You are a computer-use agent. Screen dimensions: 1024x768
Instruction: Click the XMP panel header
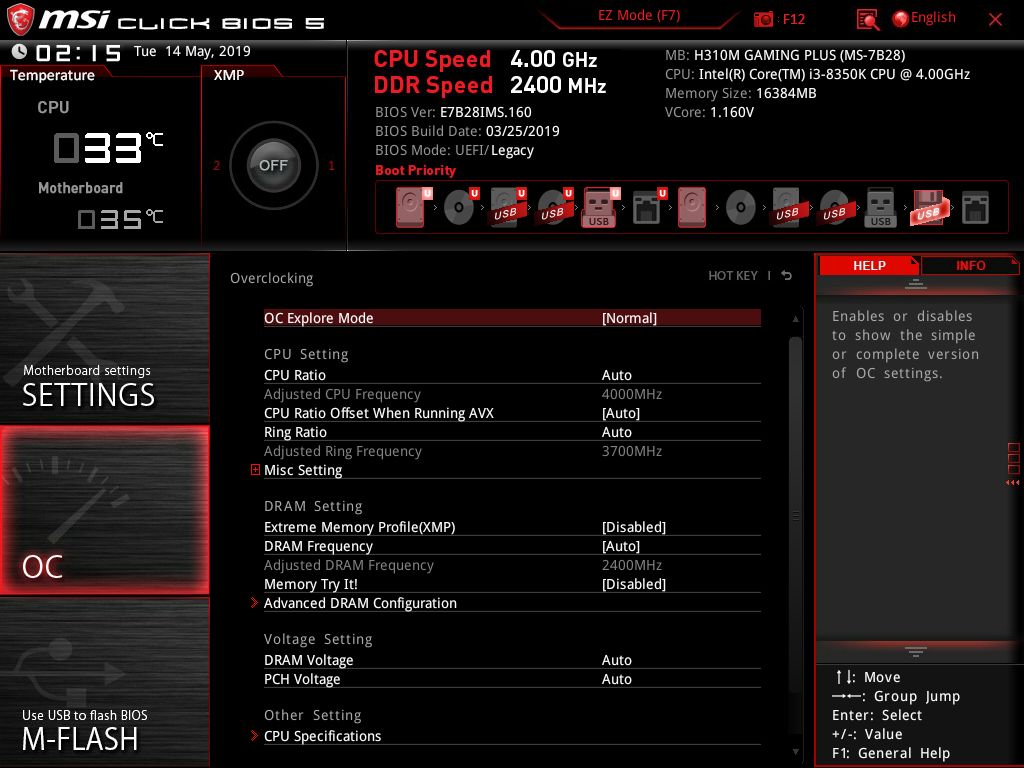coord(229,74)
